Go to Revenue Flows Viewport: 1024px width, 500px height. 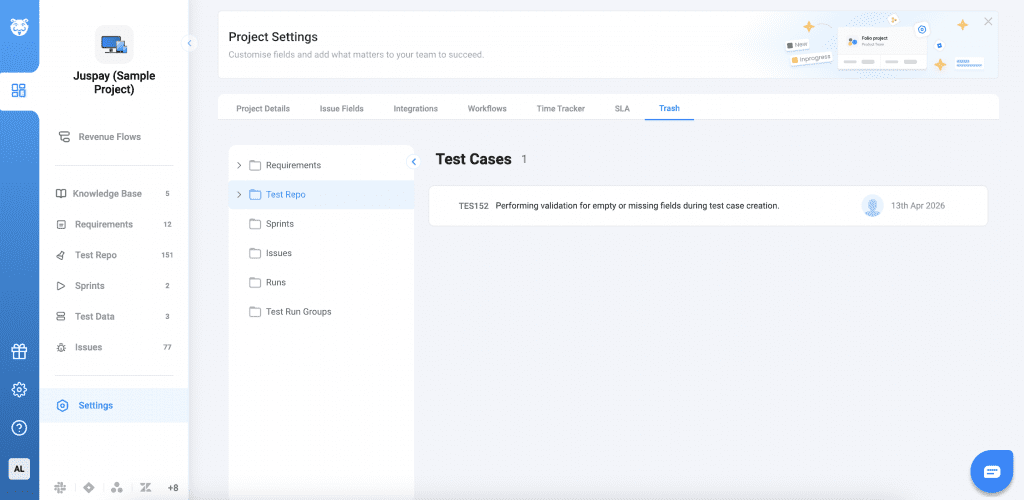[109, 137]
